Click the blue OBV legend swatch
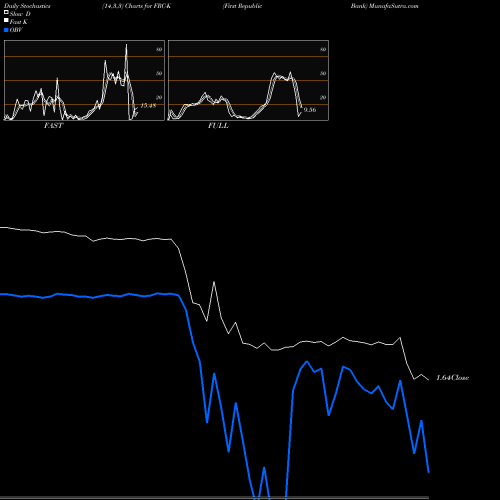The height and width of the screenshot is (500, 500). click(6, 30)
